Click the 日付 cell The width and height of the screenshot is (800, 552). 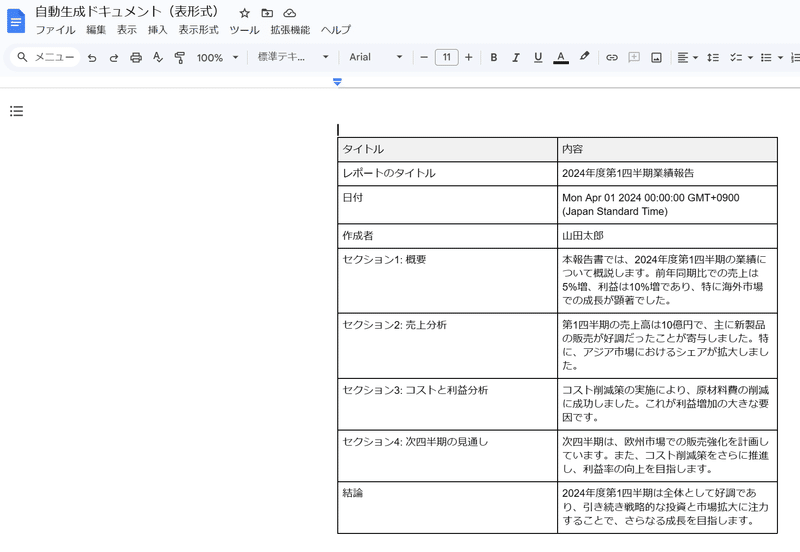pyautogui.click(x=447, y=205)
